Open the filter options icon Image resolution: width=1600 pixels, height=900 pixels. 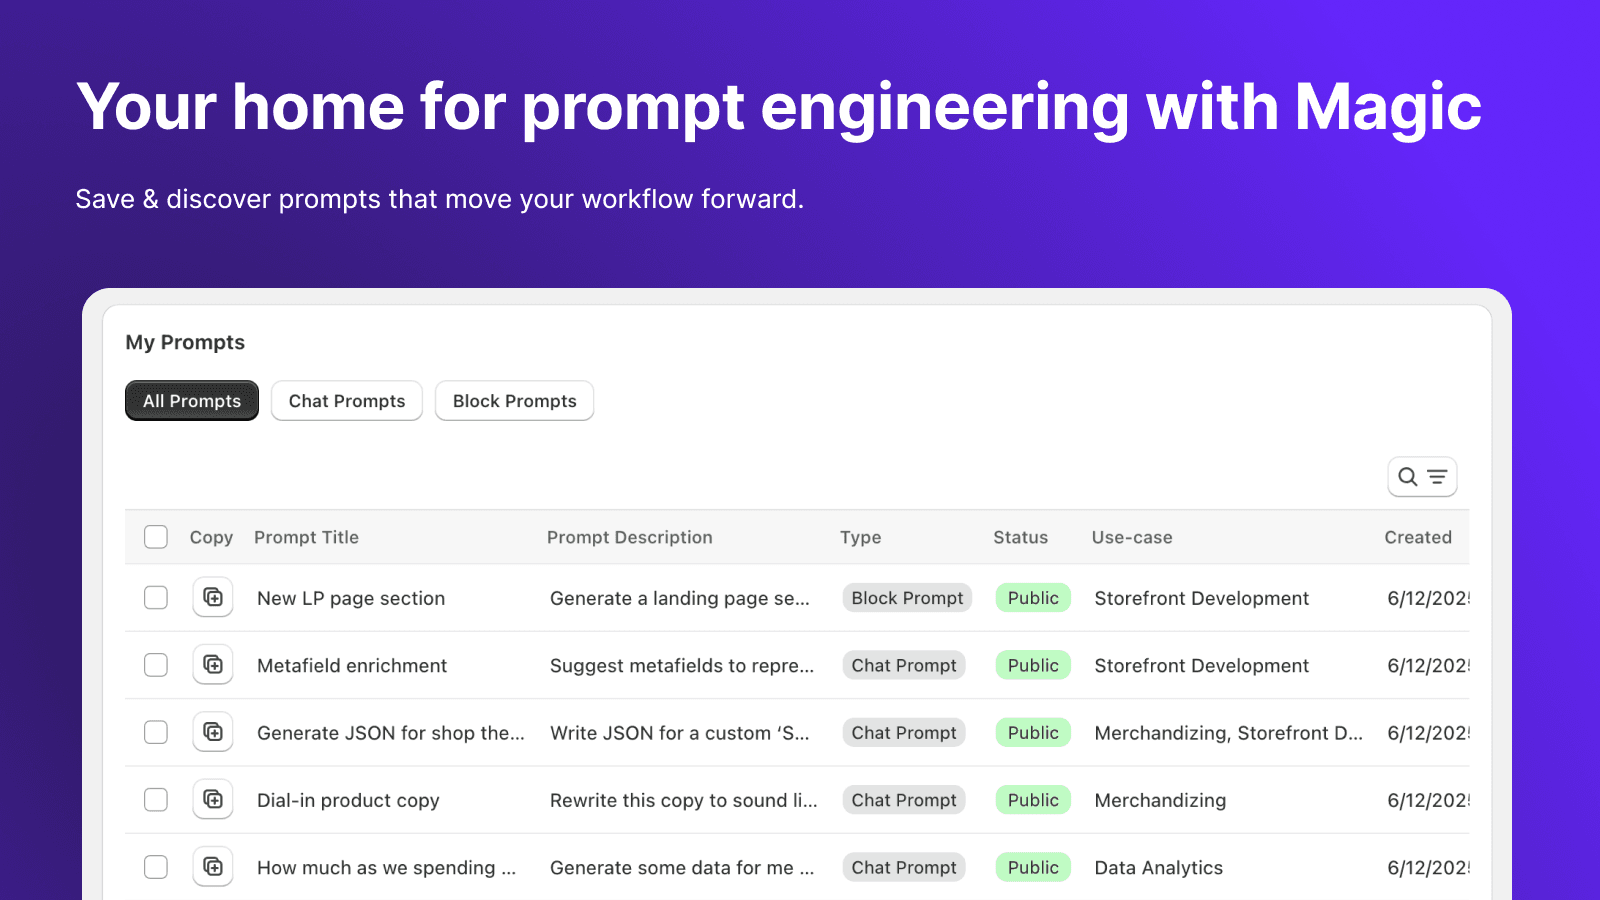(1437, 477)
